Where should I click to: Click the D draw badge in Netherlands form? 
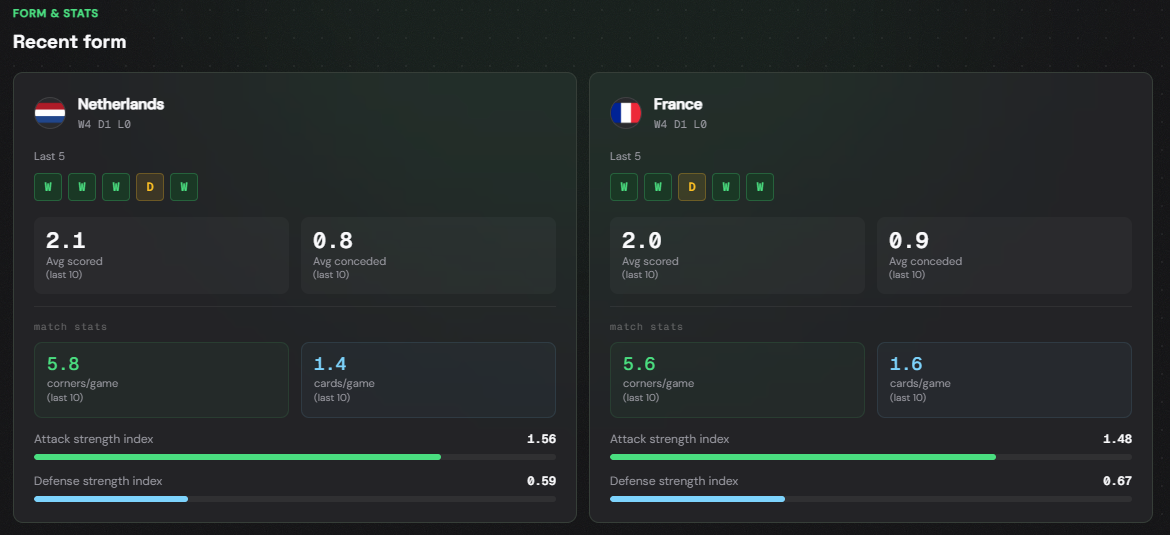tap(150, 187)
